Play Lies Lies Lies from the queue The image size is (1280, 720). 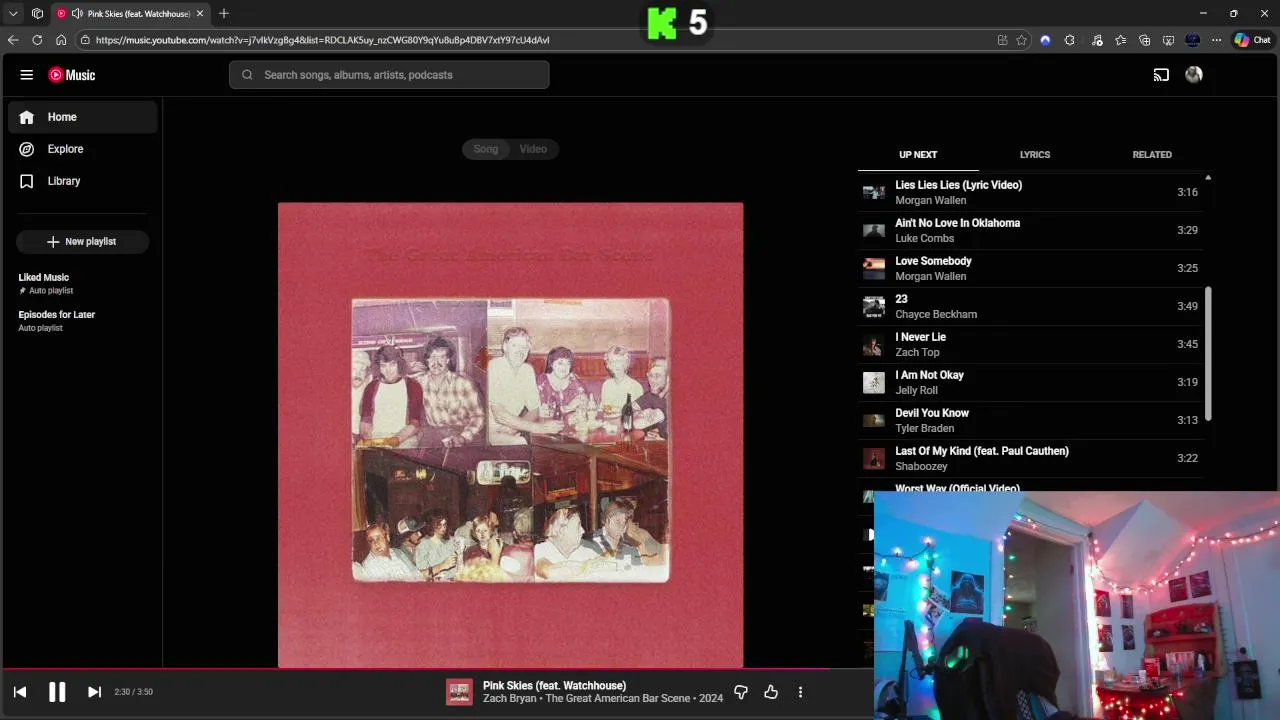pyautogui.click(x=1030, y=192)
